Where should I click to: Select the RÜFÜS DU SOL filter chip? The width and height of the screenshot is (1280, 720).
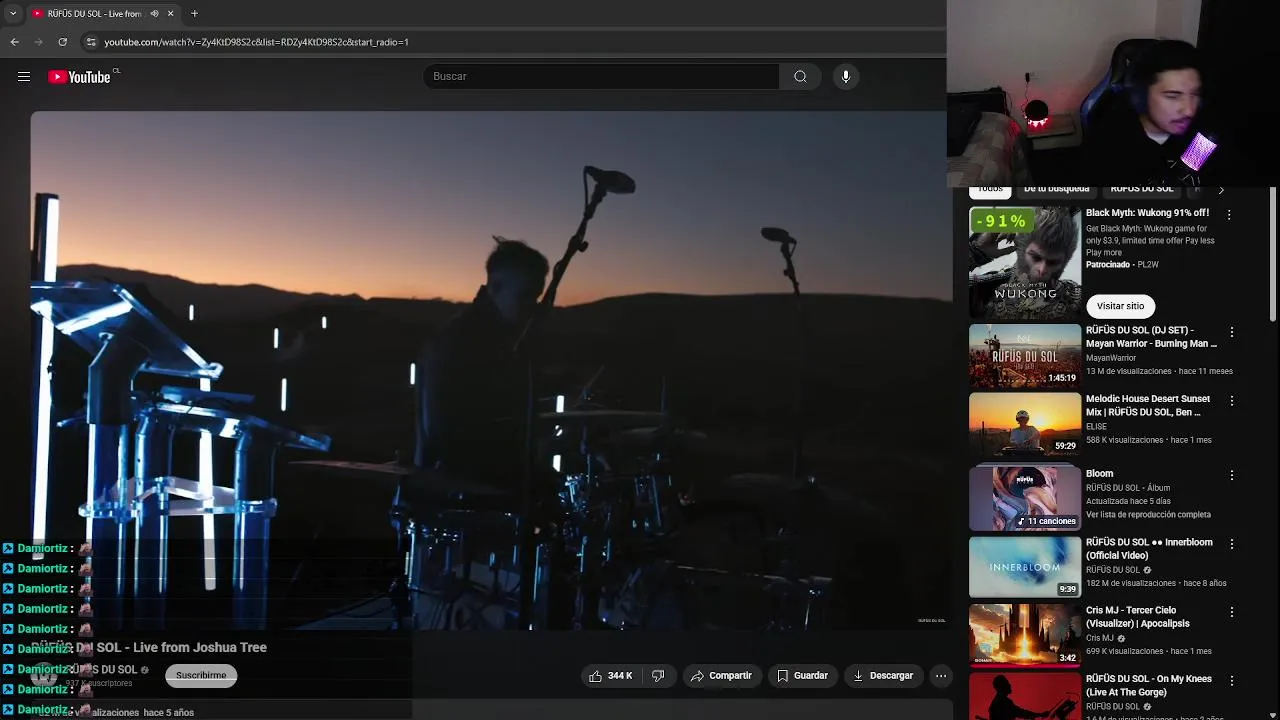(1142, 189)
